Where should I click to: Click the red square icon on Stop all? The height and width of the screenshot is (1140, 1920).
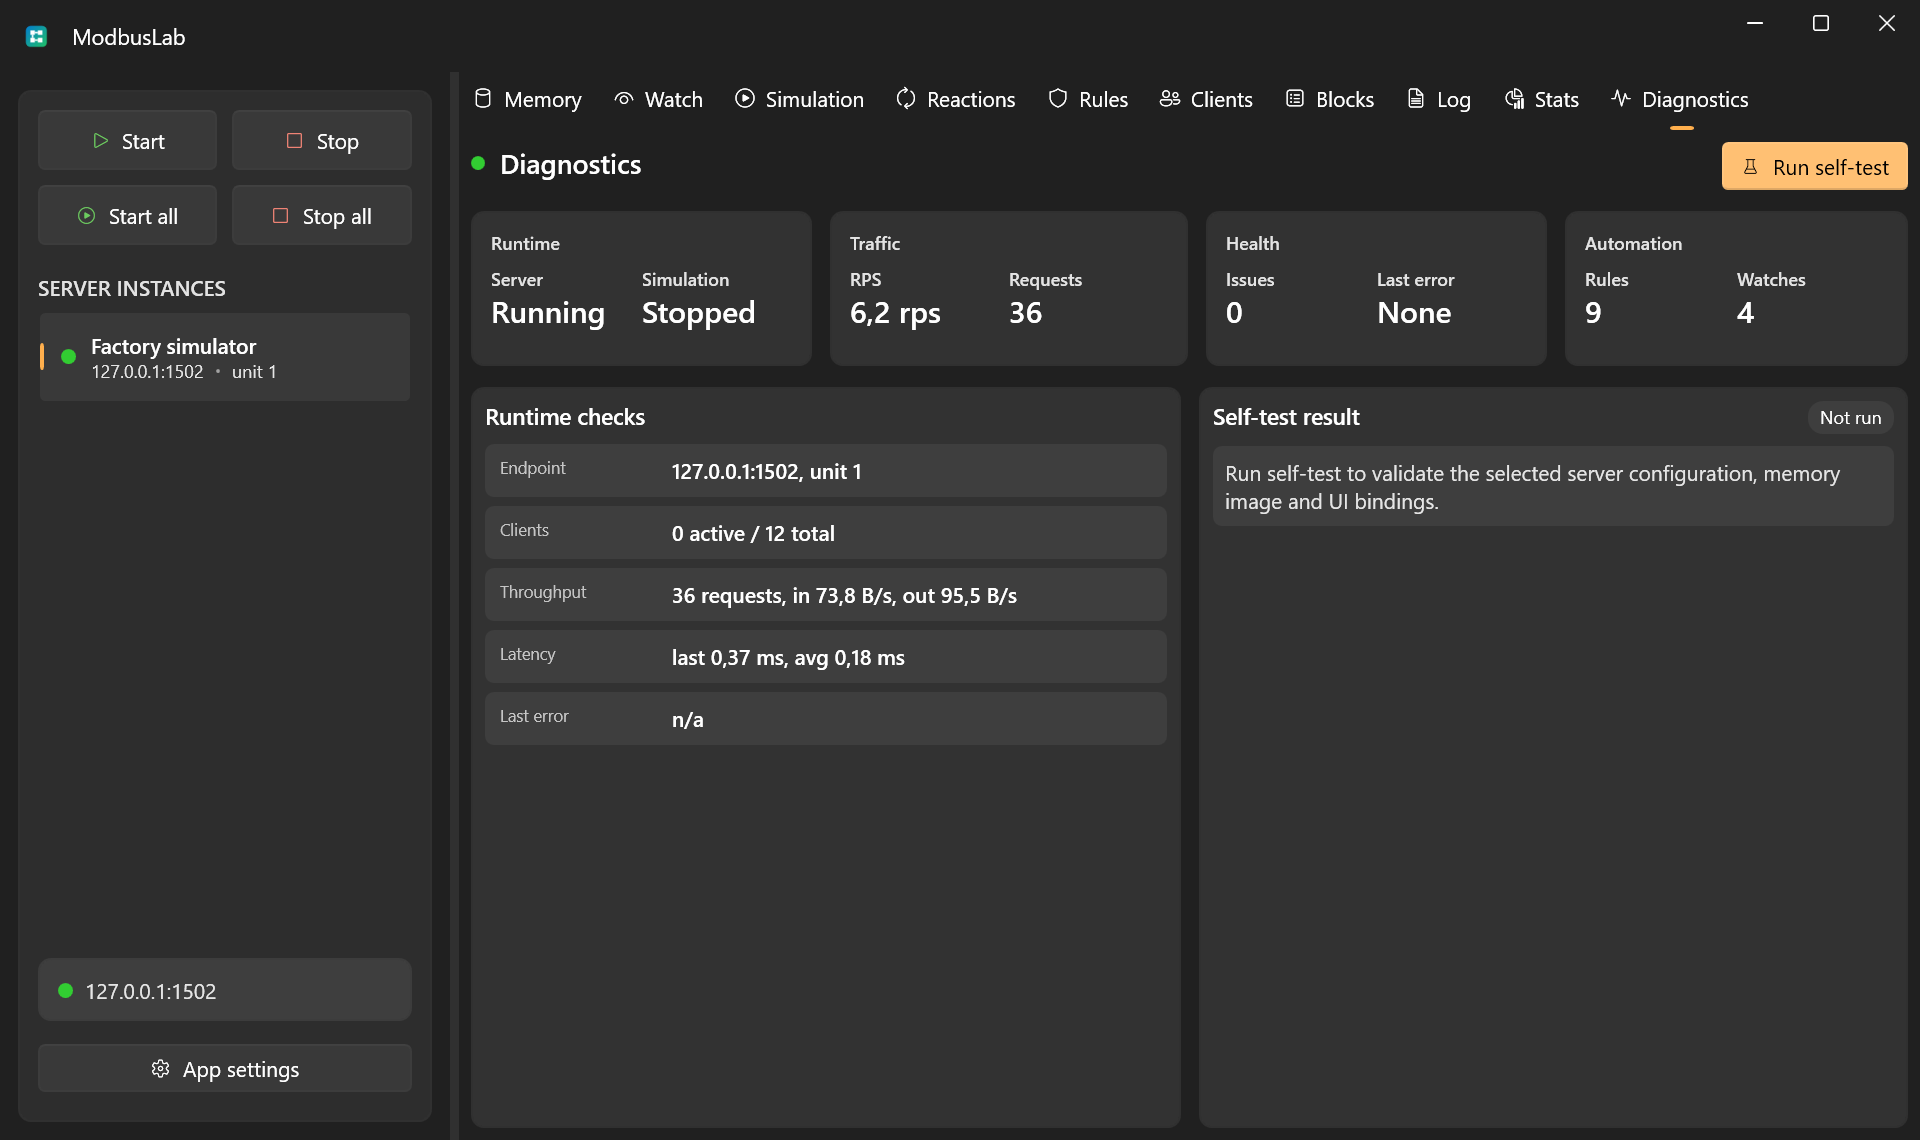tap(280, 216)
